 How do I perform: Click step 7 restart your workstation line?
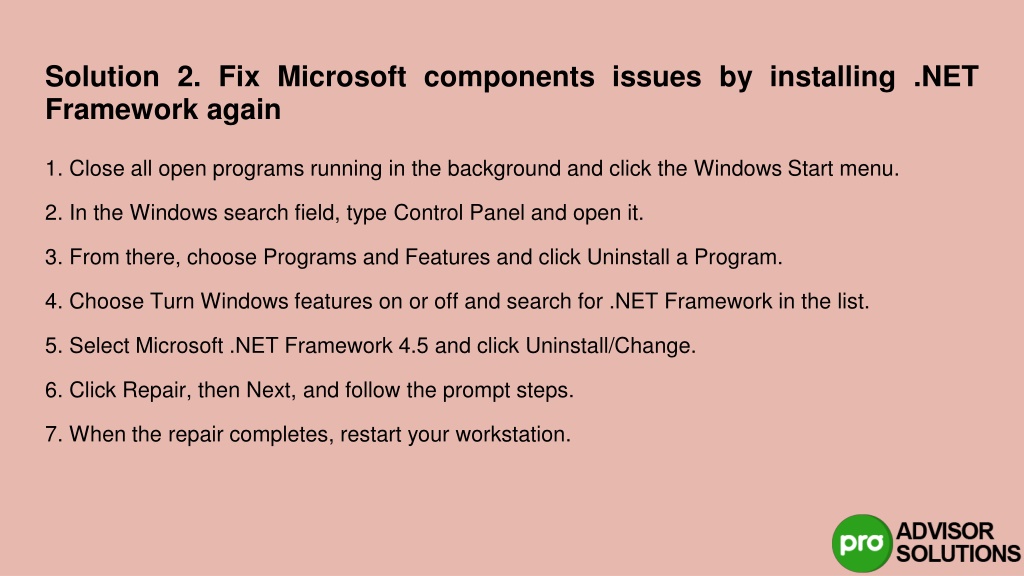click(308, 435)
